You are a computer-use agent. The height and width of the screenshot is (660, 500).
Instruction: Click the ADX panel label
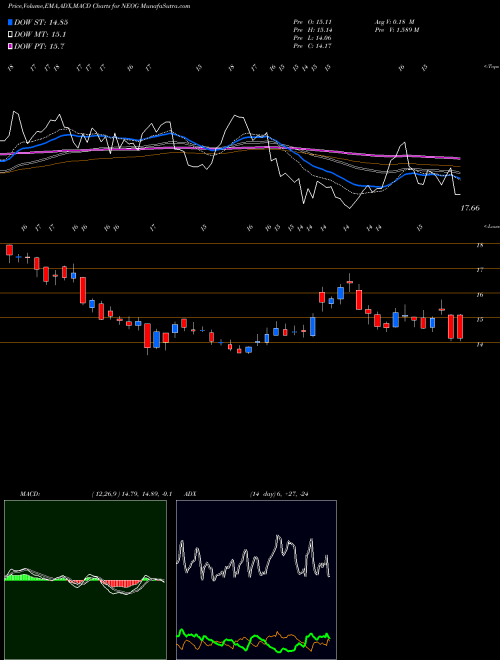click(191, 494)
